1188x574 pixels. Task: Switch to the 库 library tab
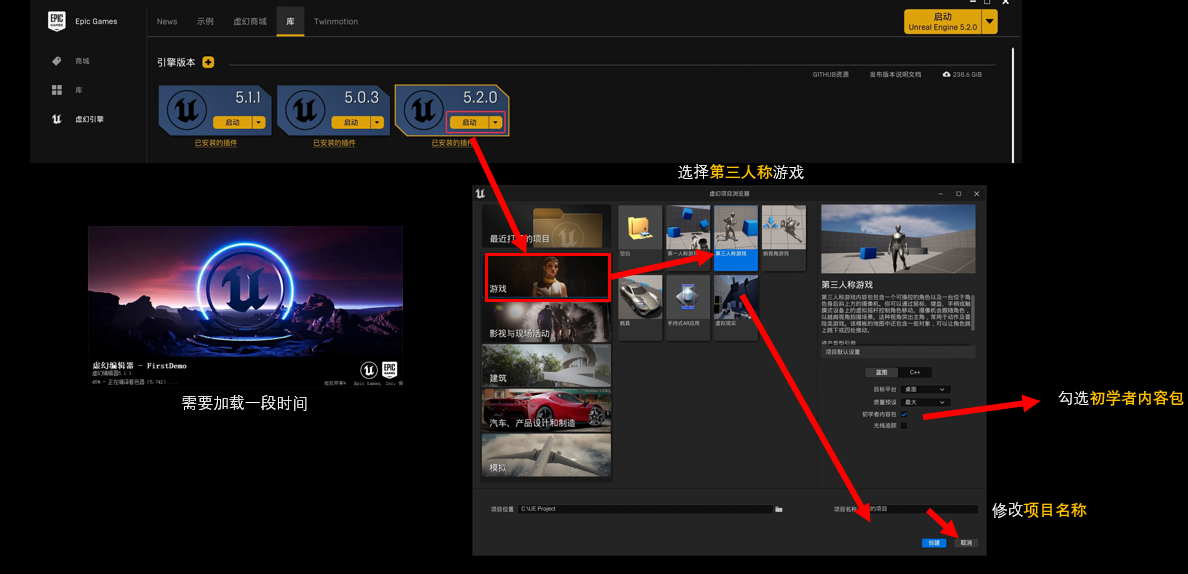[x=290, y=21]
